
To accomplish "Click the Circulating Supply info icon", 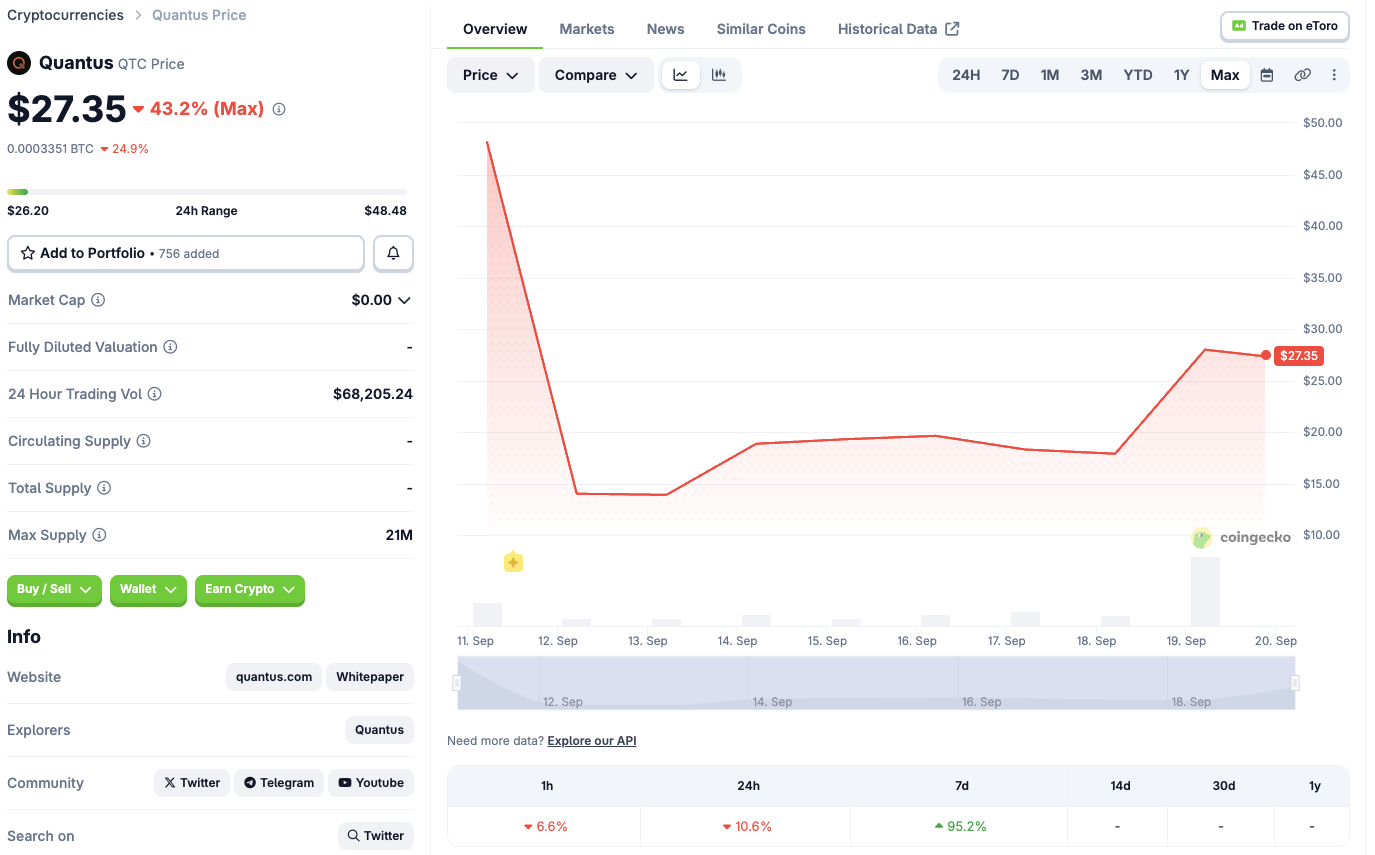I will pos(143,441).
